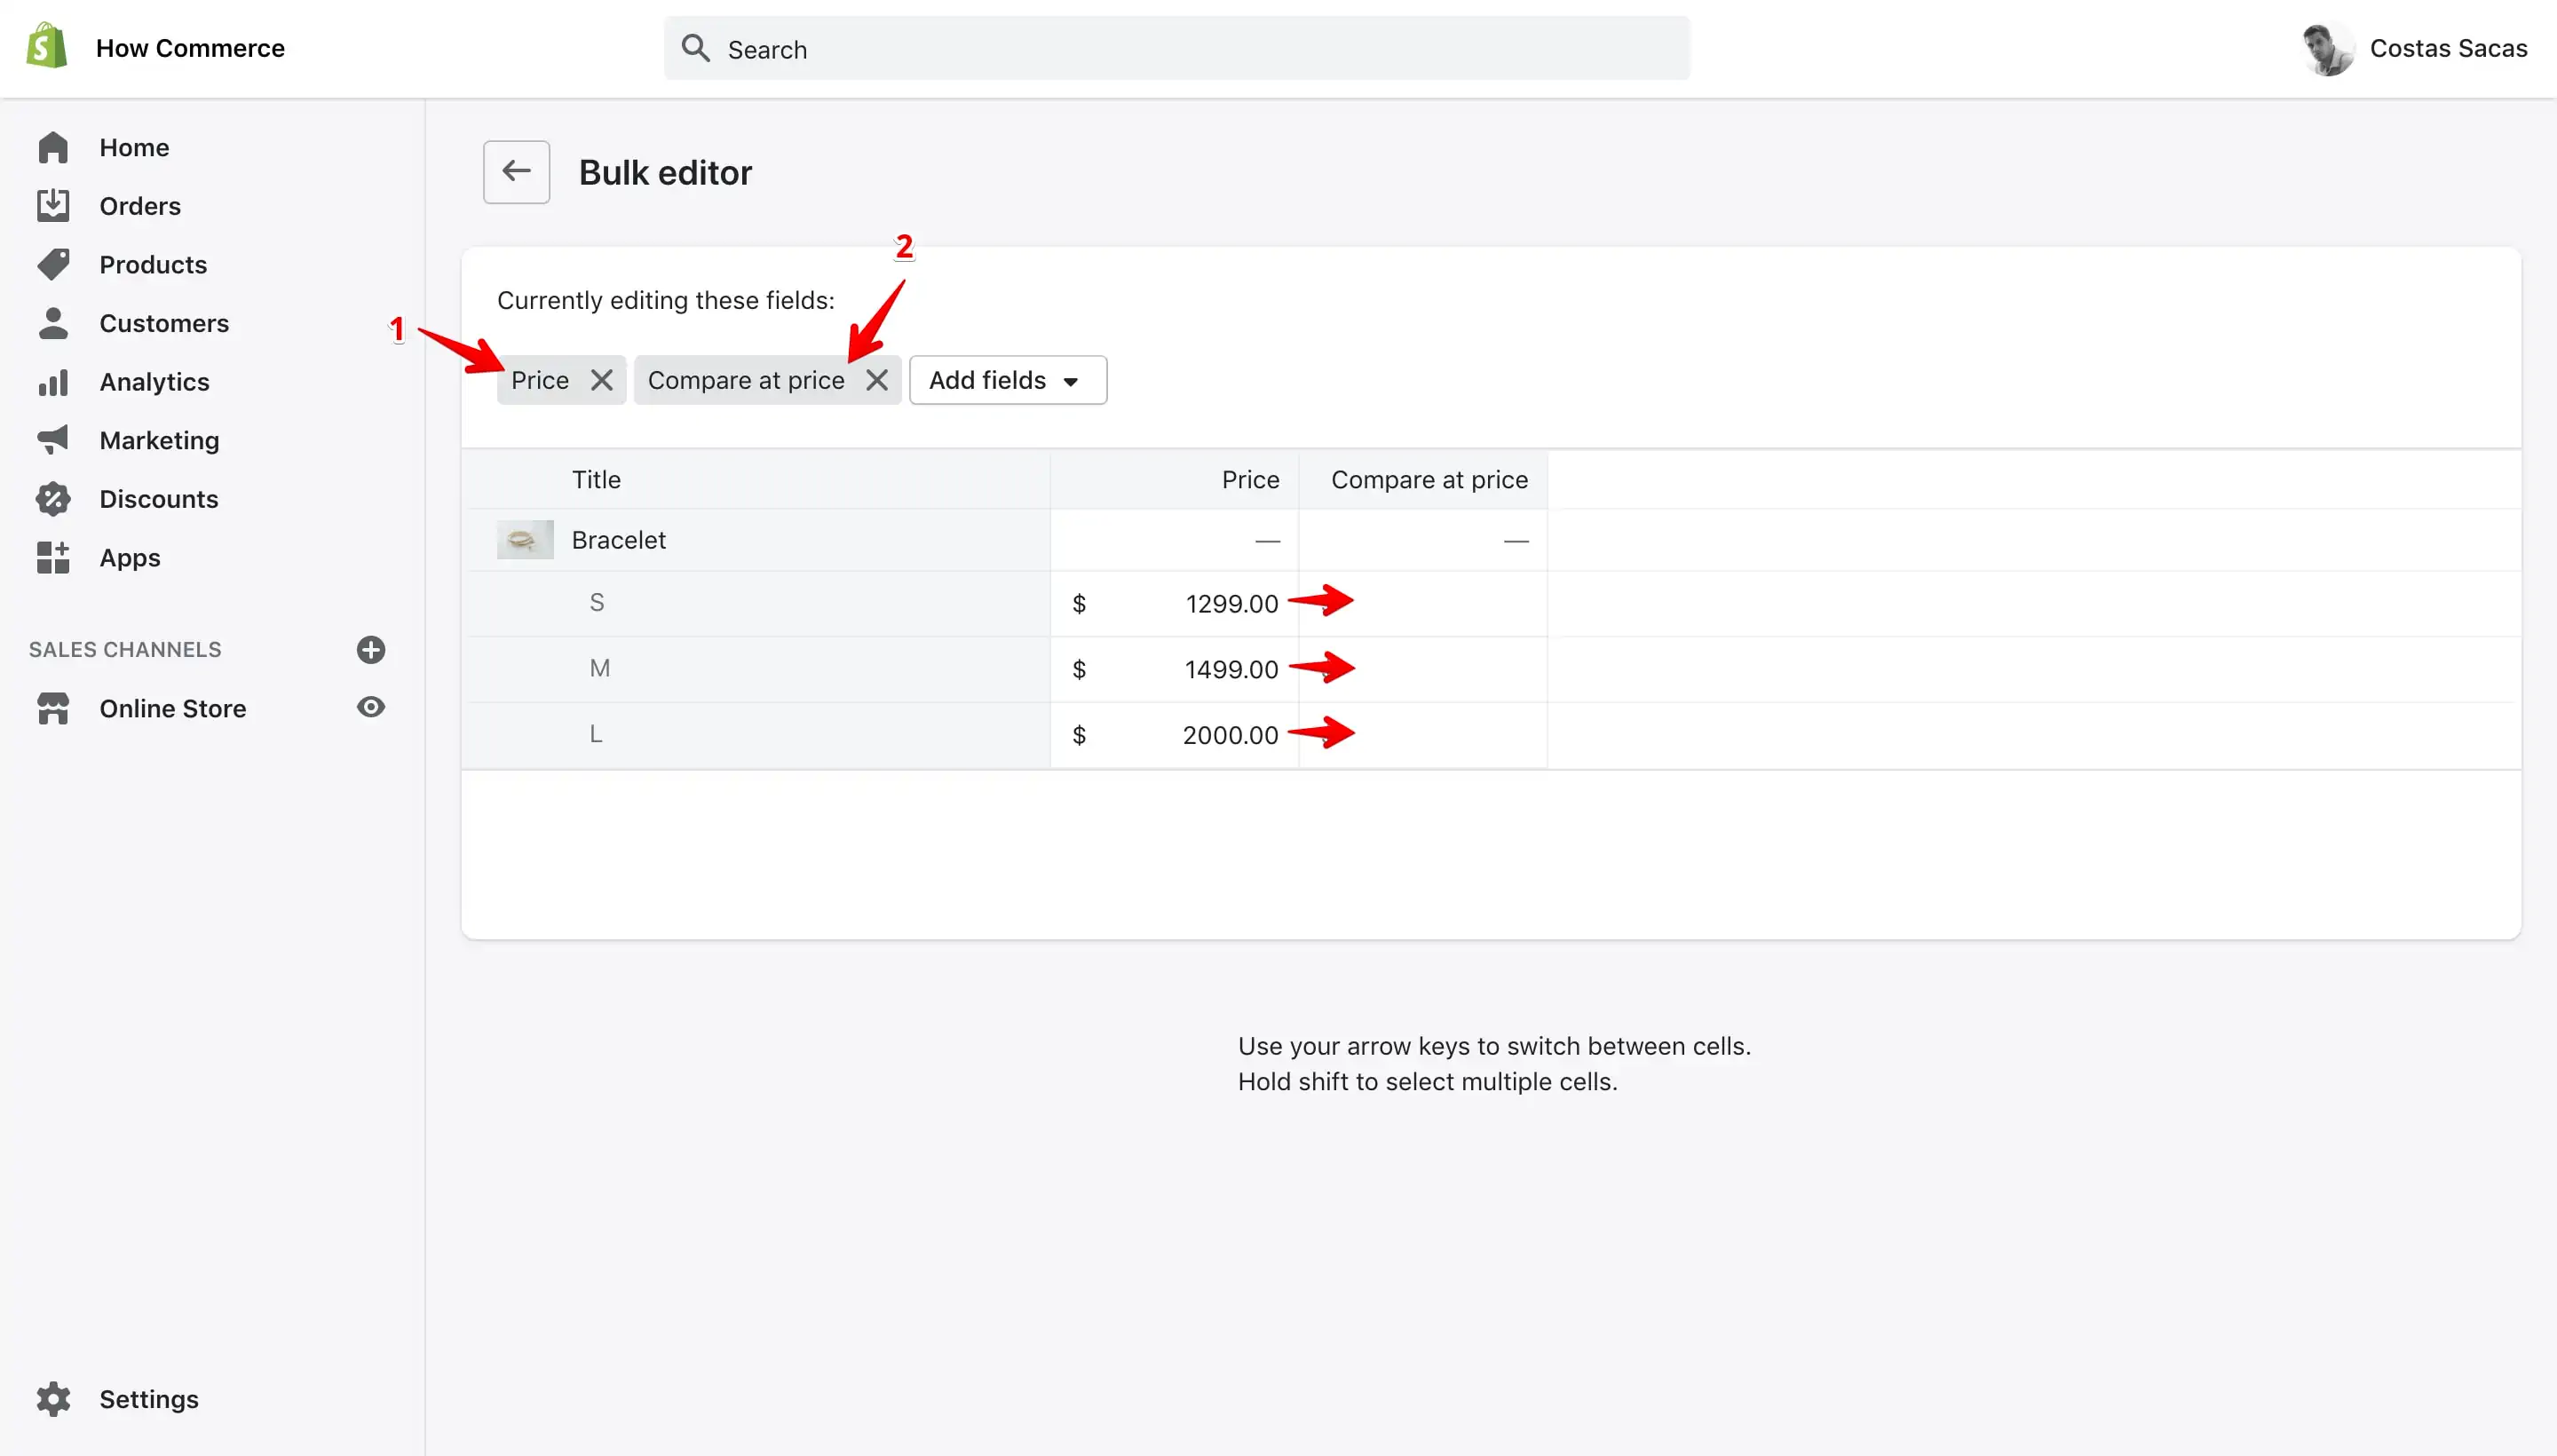Screen dimensions: 2557x1456
Task: Open the Customers menu item
Action: point(164,323)
